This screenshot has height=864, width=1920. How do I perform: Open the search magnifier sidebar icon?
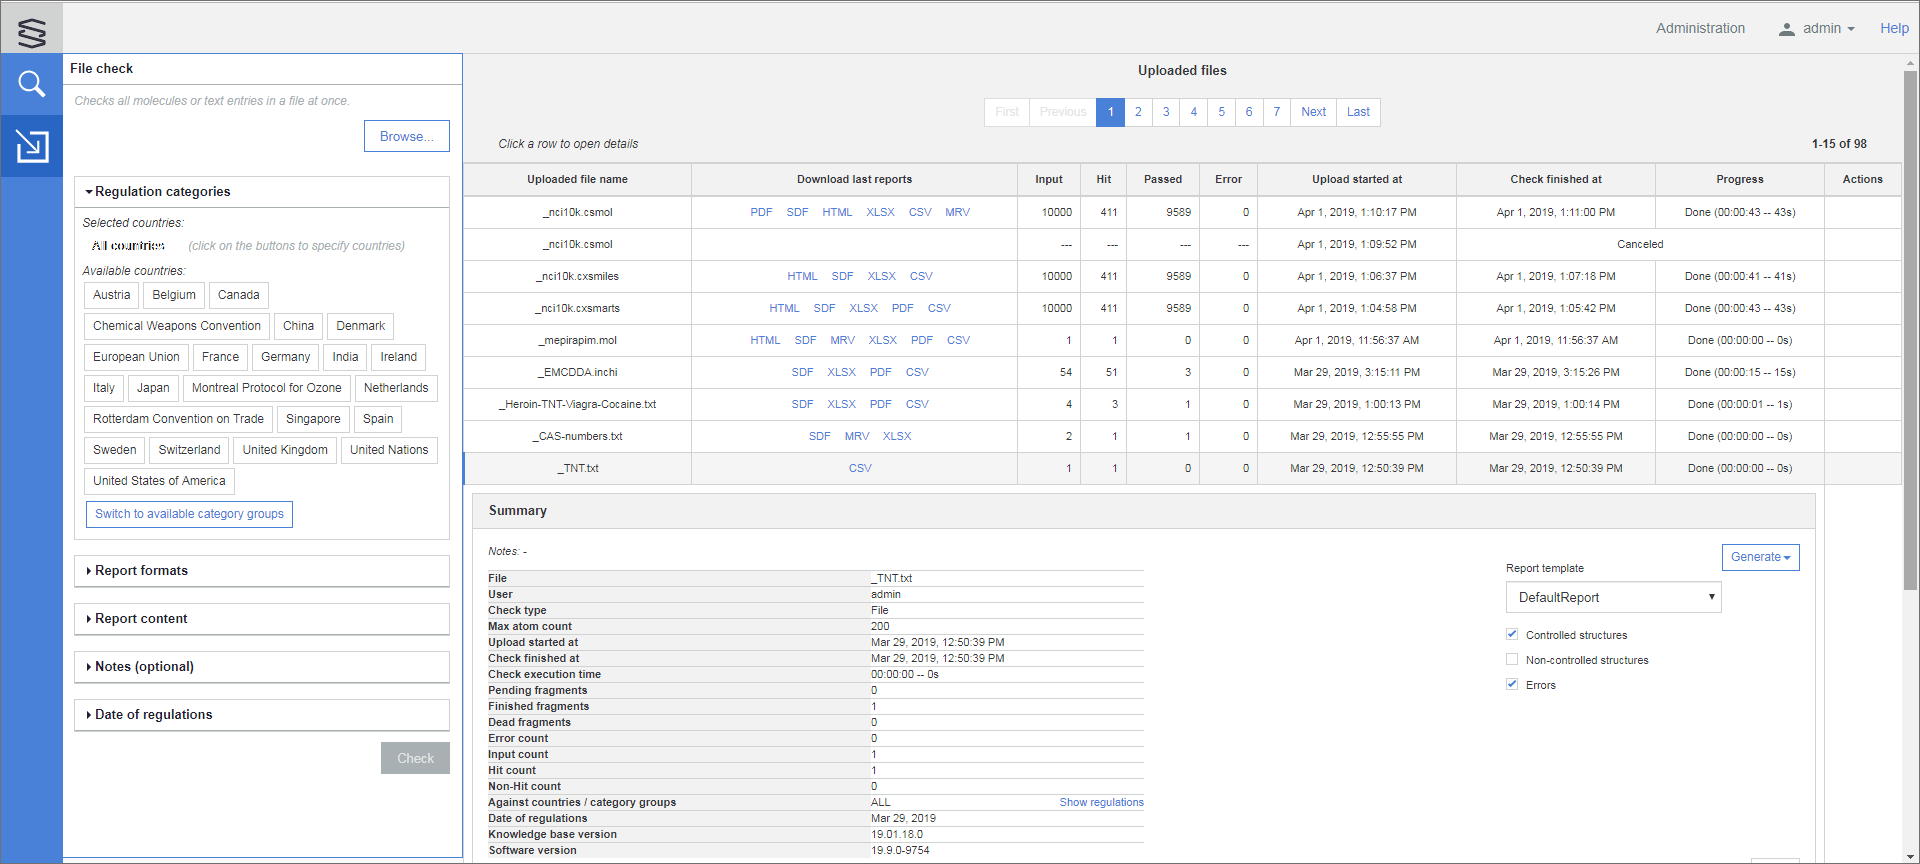click(x=32, y=84)
